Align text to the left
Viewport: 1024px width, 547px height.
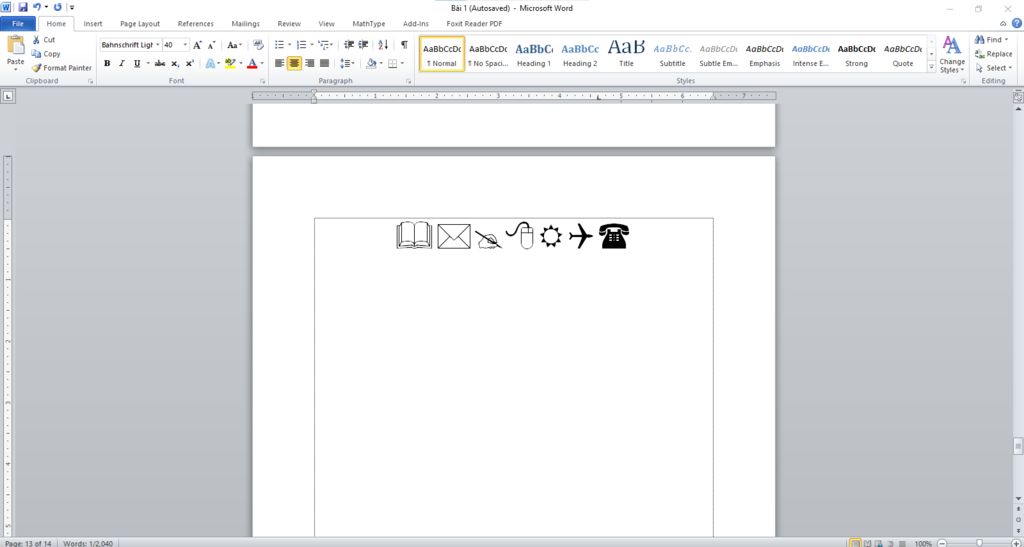(280, 63)
